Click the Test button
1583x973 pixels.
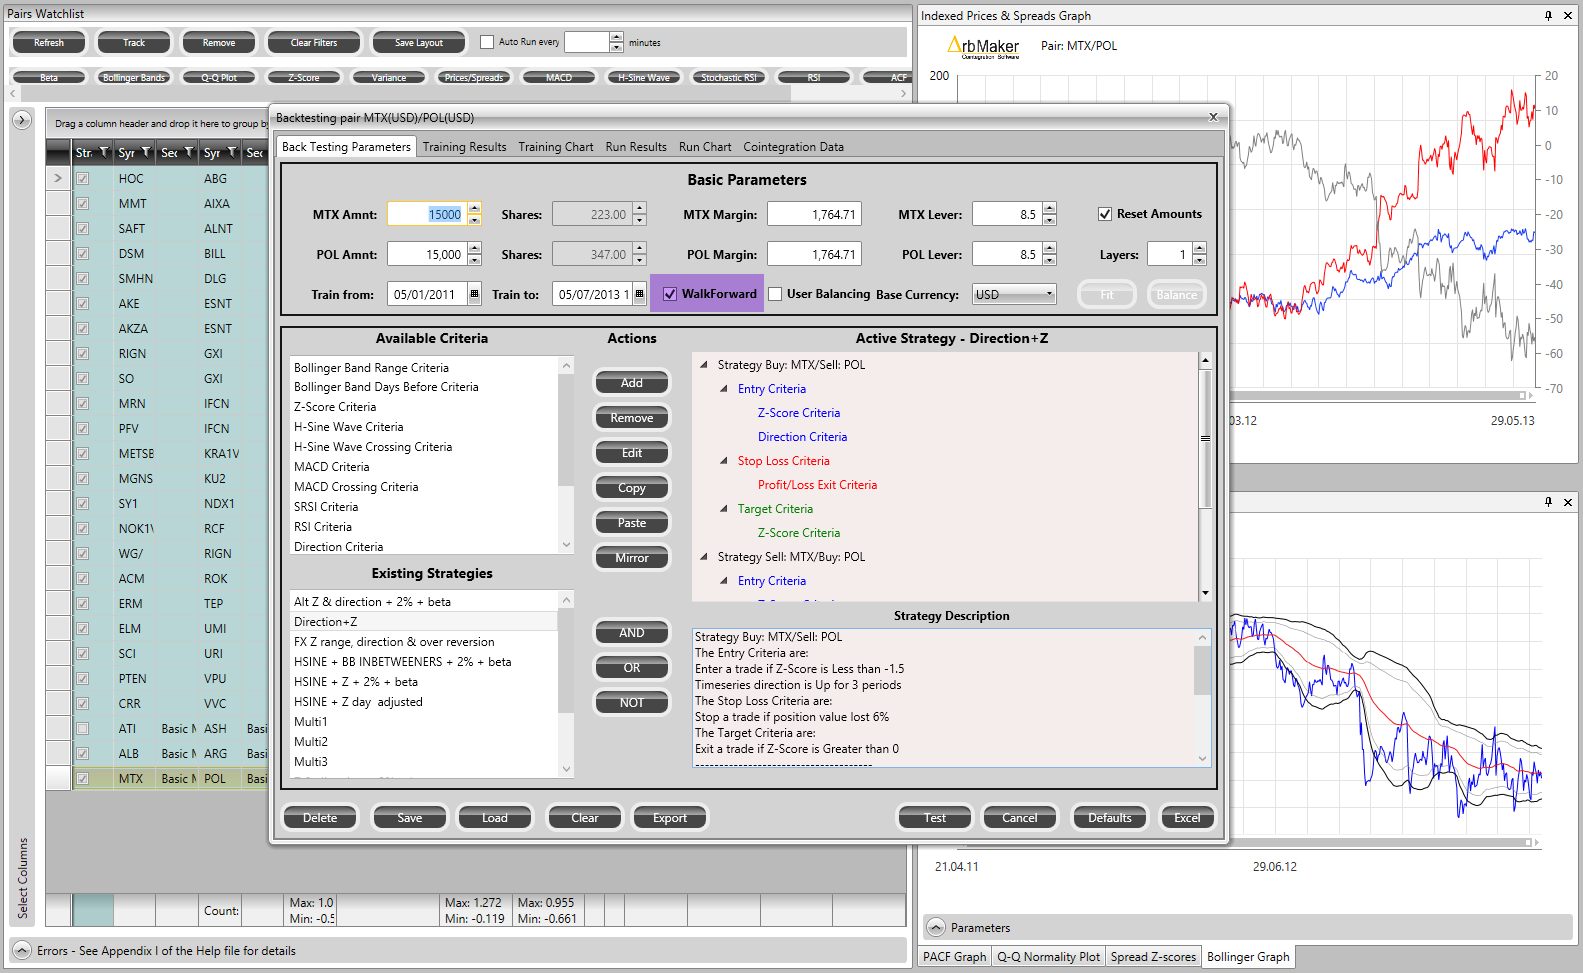click(935, 818)
